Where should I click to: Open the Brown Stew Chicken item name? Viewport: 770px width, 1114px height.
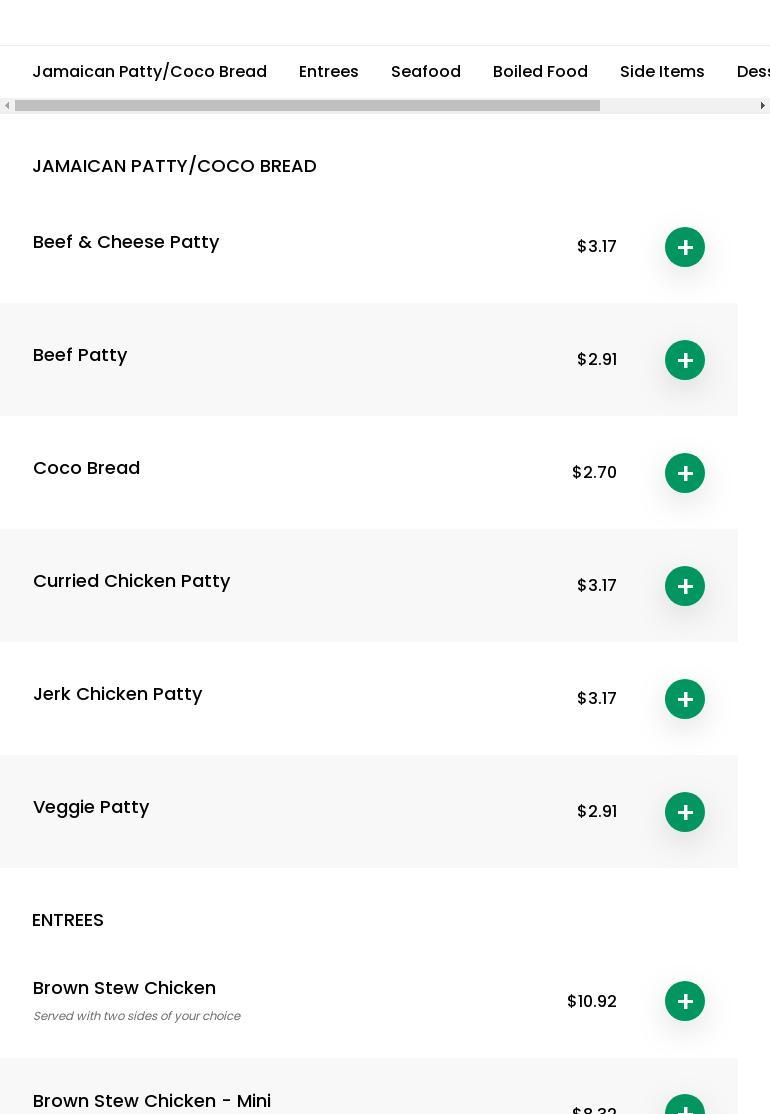(124, 988)
